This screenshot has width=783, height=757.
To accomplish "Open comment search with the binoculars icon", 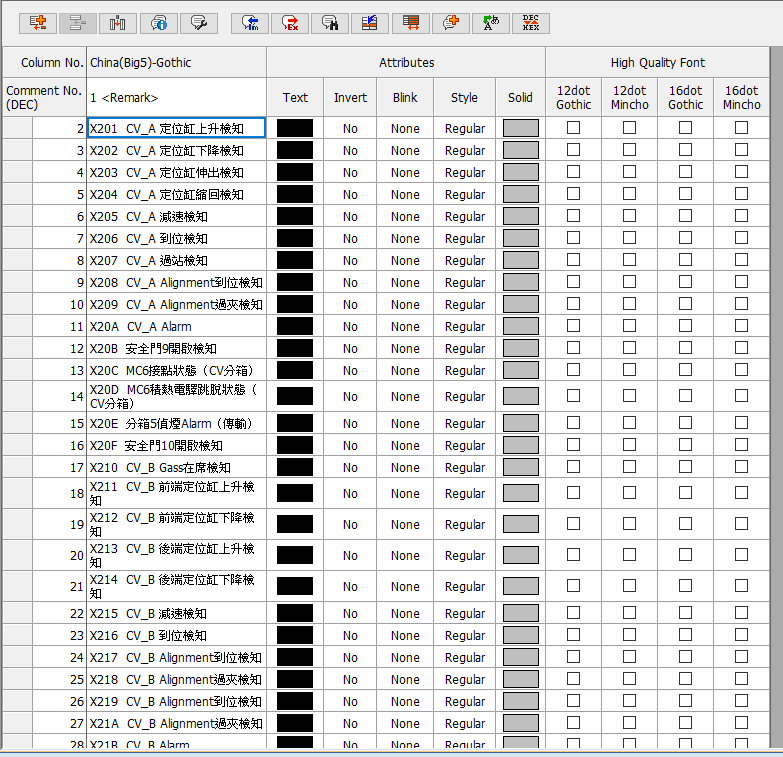I will pos(330,22).
